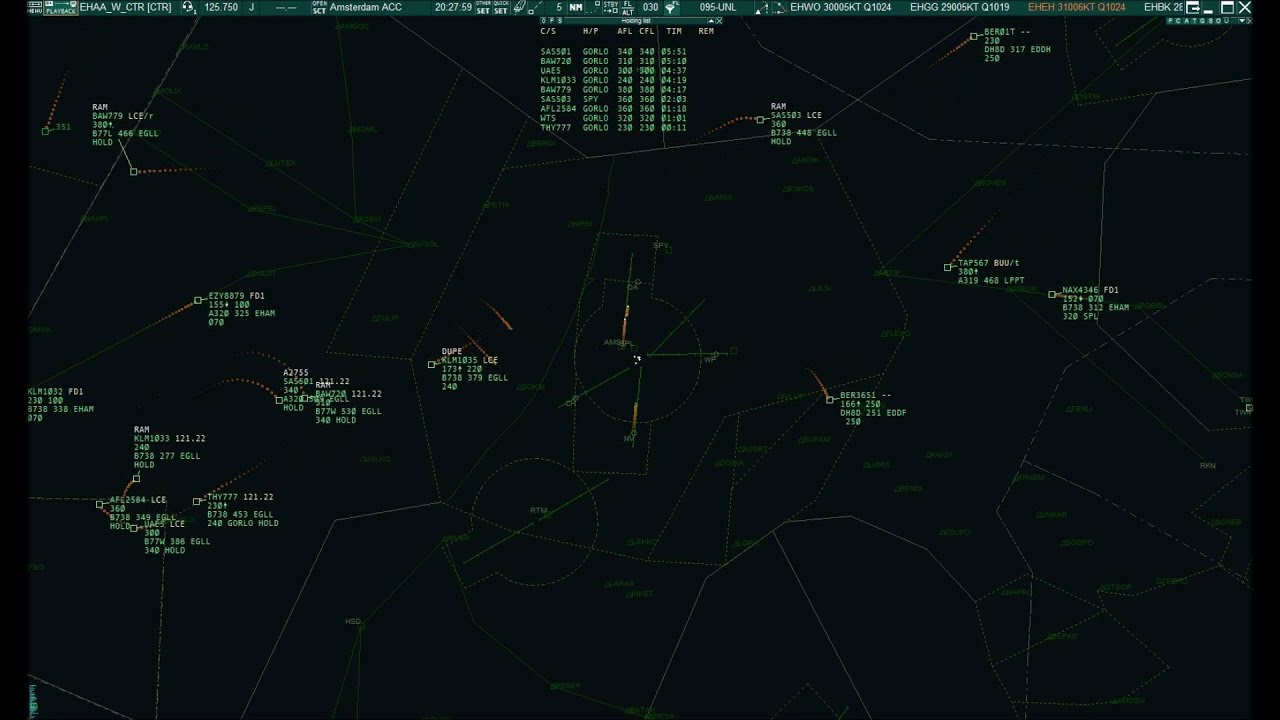Restore down the EuroScope window
This screenshot has height=720, width=1280.
pyautogui.click(x=1228, y=7)
